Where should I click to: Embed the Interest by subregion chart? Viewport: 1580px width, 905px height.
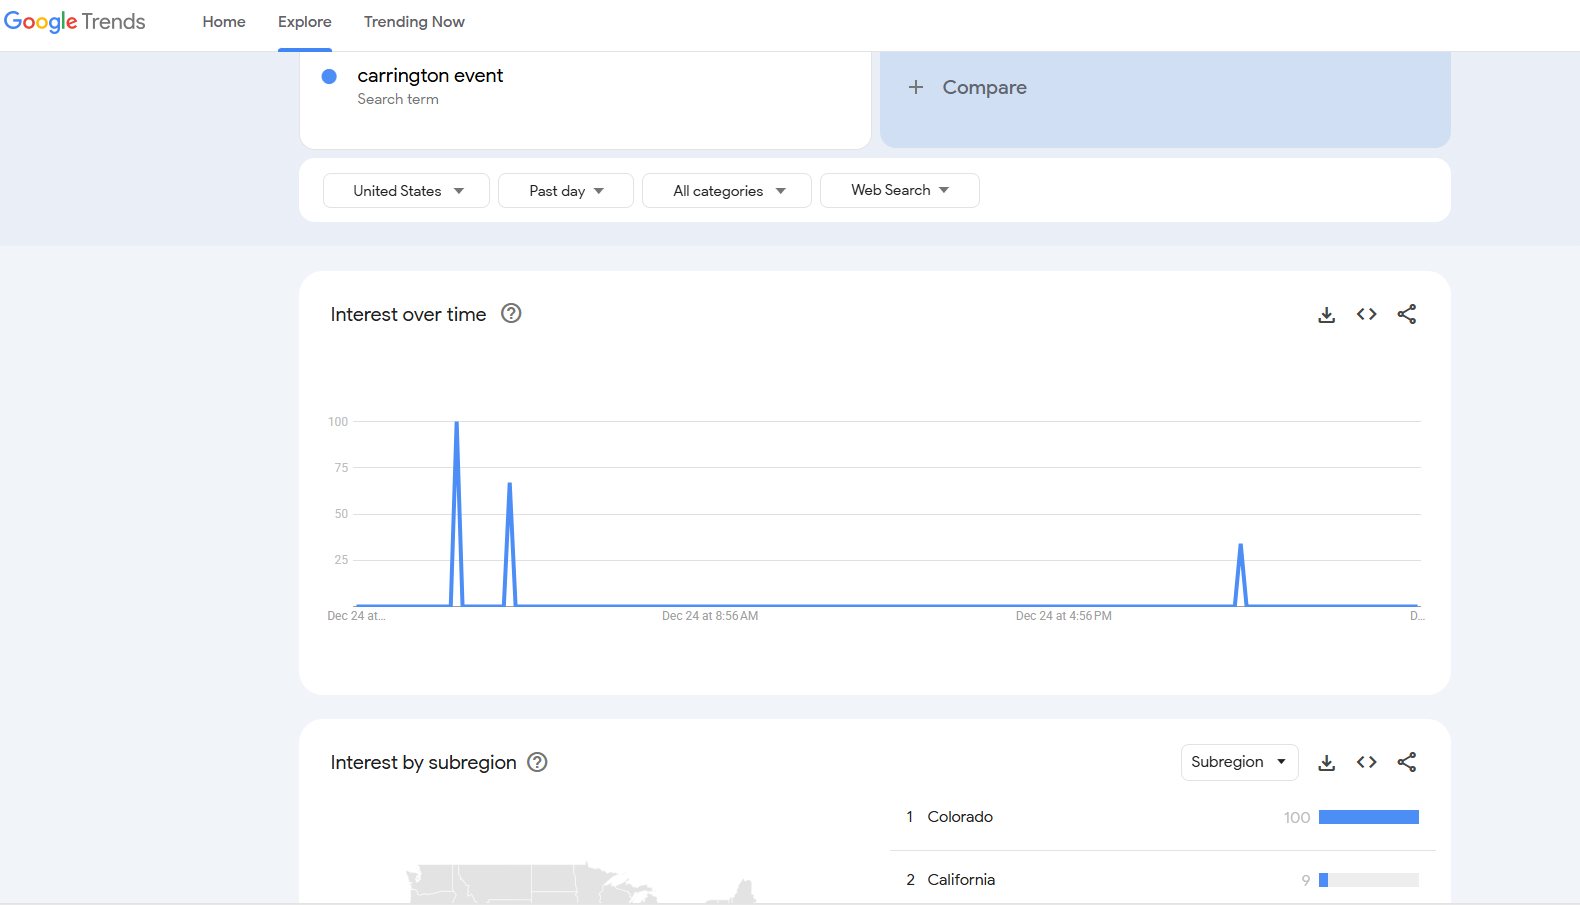pyautogui.click(x=1367, y=762)
